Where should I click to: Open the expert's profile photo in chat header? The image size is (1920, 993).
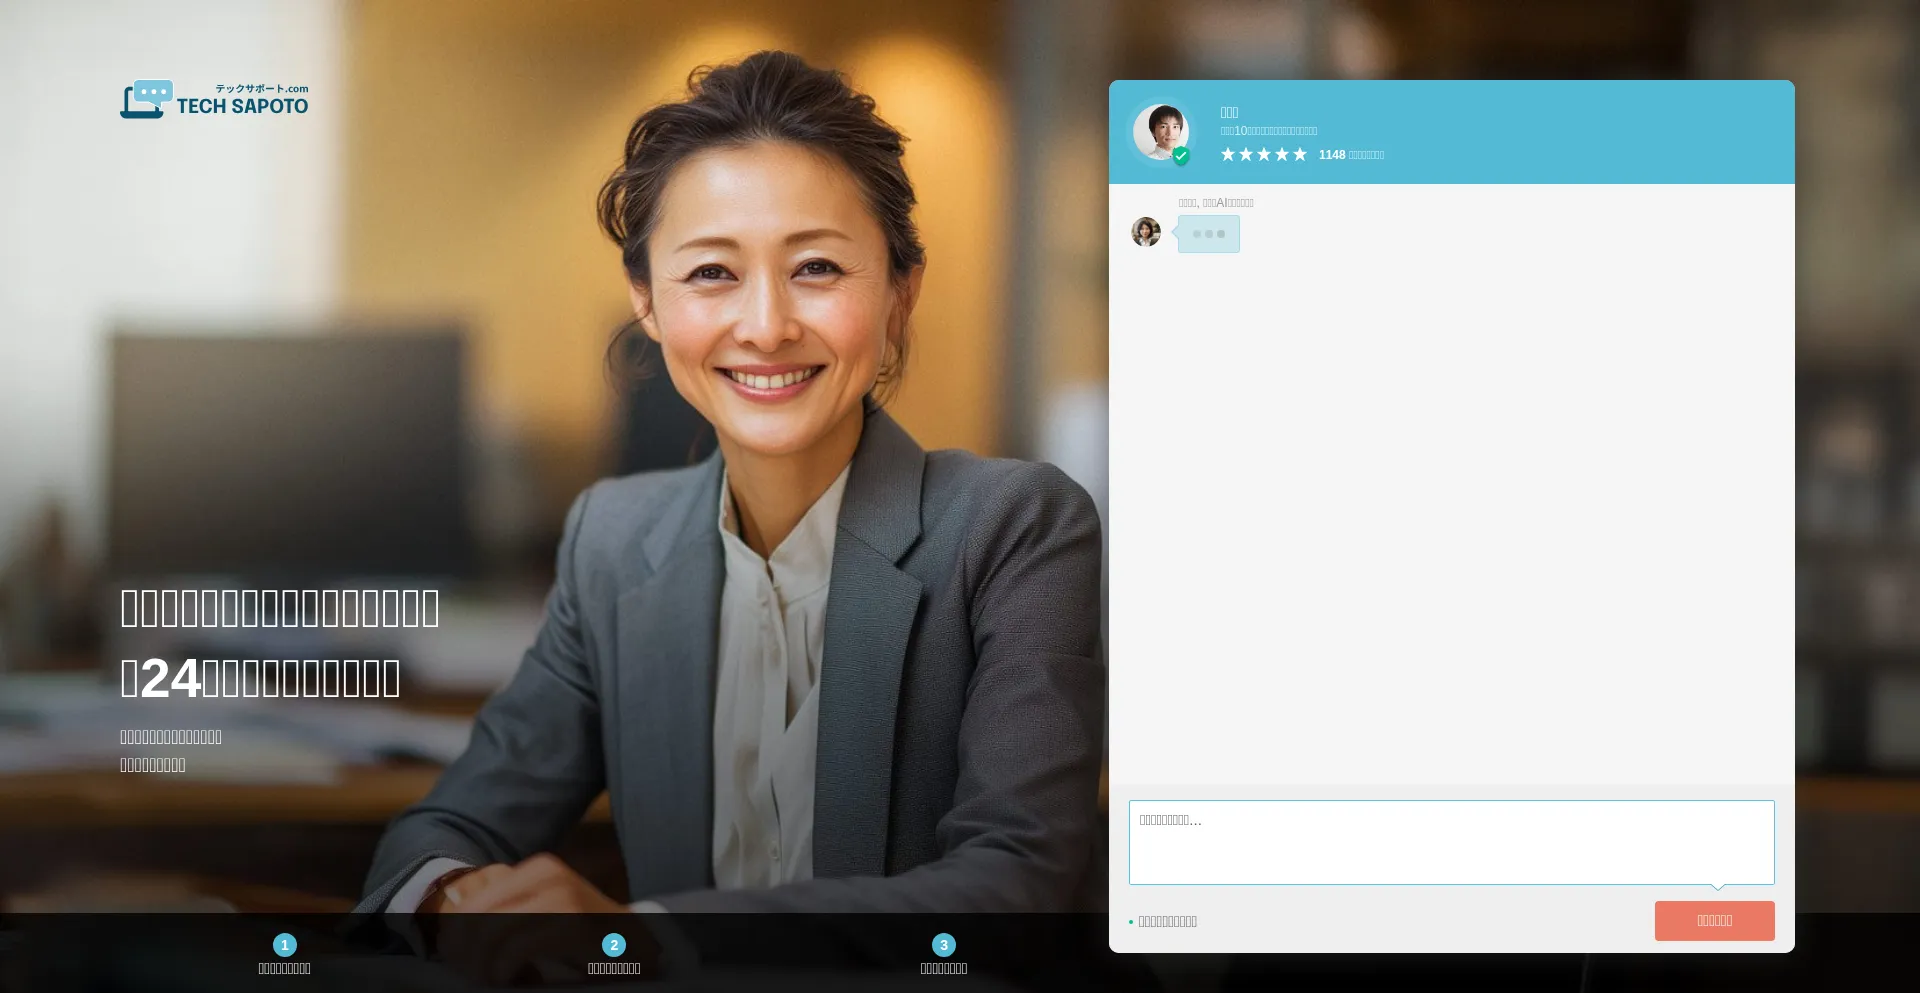pyautogui.click(x=1160, y=131)
